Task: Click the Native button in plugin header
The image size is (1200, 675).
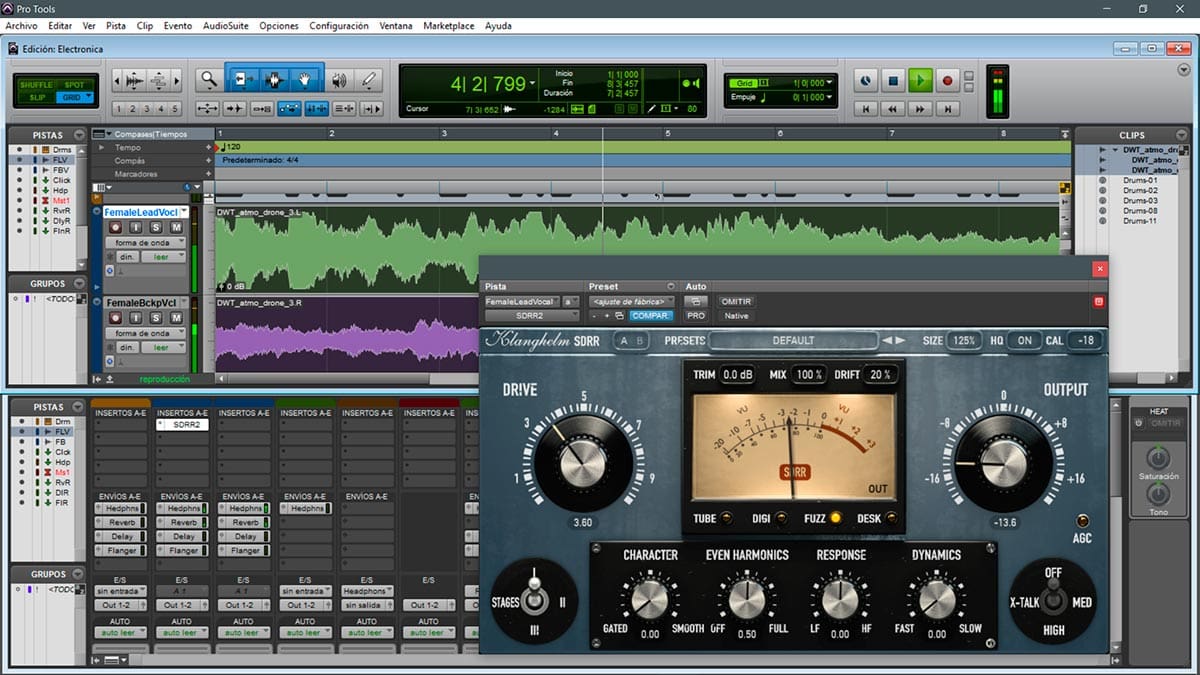Action: (x=736, y=316)
